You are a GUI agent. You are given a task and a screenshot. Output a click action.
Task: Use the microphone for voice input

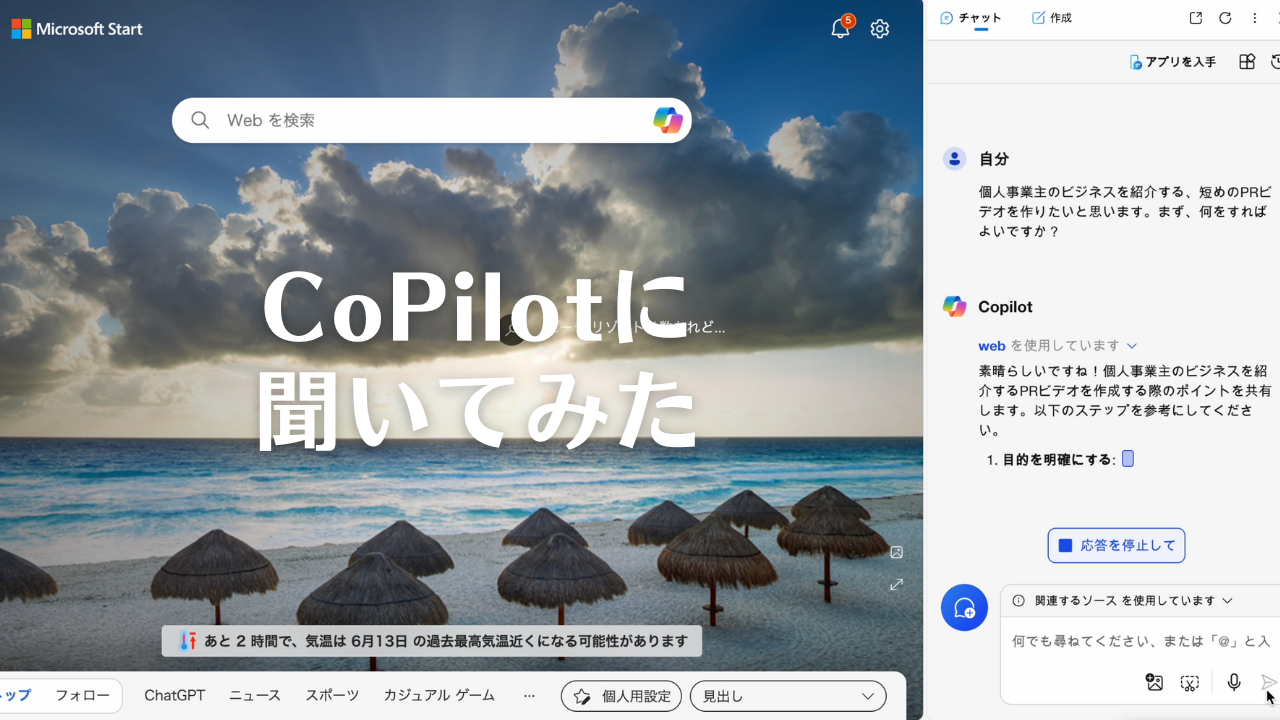(x=1234, y=683)
